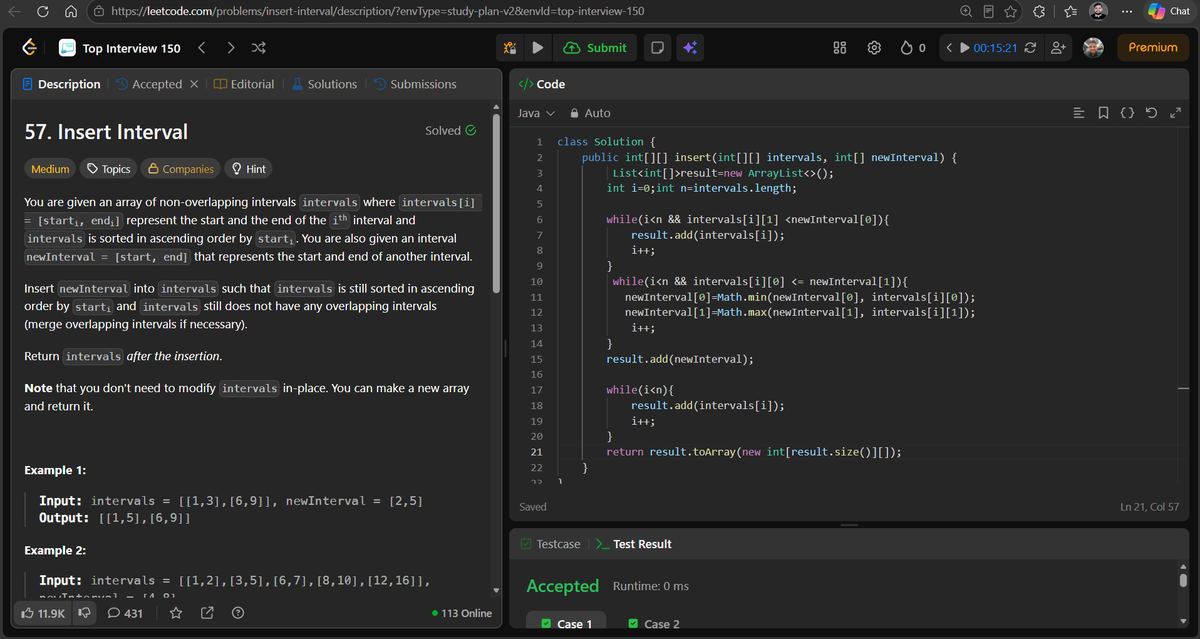1200x639 pixels.
Task: Bookmark the code with bookmark icon
Action: click(1103, 113)
